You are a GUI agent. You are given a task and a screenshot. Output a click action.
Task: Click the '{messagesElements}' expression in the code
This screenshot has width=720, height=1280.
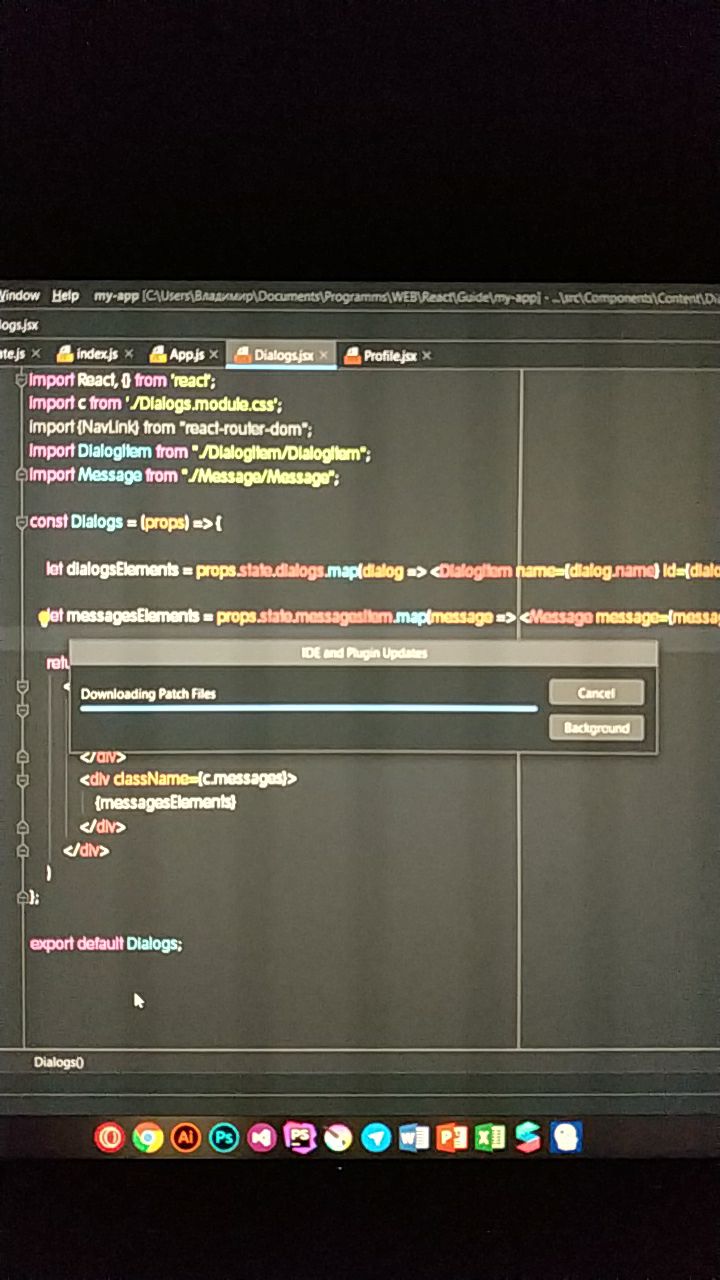point(165,802)
